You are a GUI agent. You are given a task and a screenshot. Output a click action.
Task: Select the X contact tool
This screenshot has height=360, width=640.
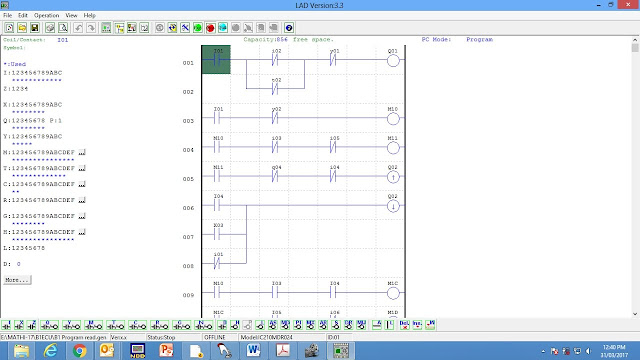tap(19, 325)
